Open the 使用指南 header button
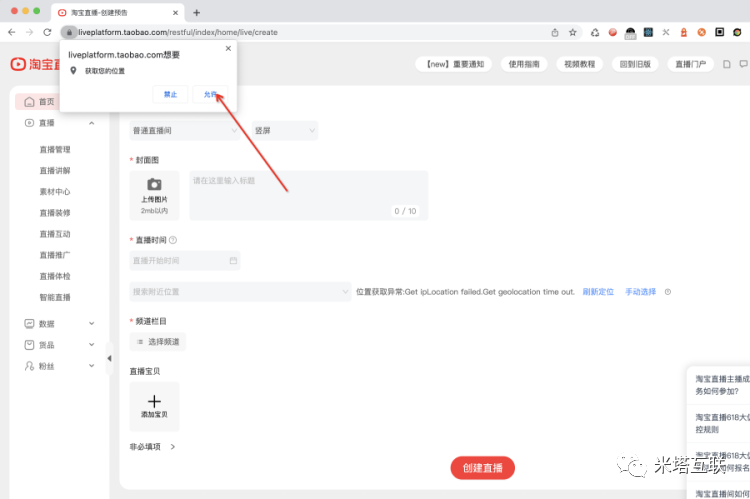This screenshot has height=499, width=750. (524, 64)
